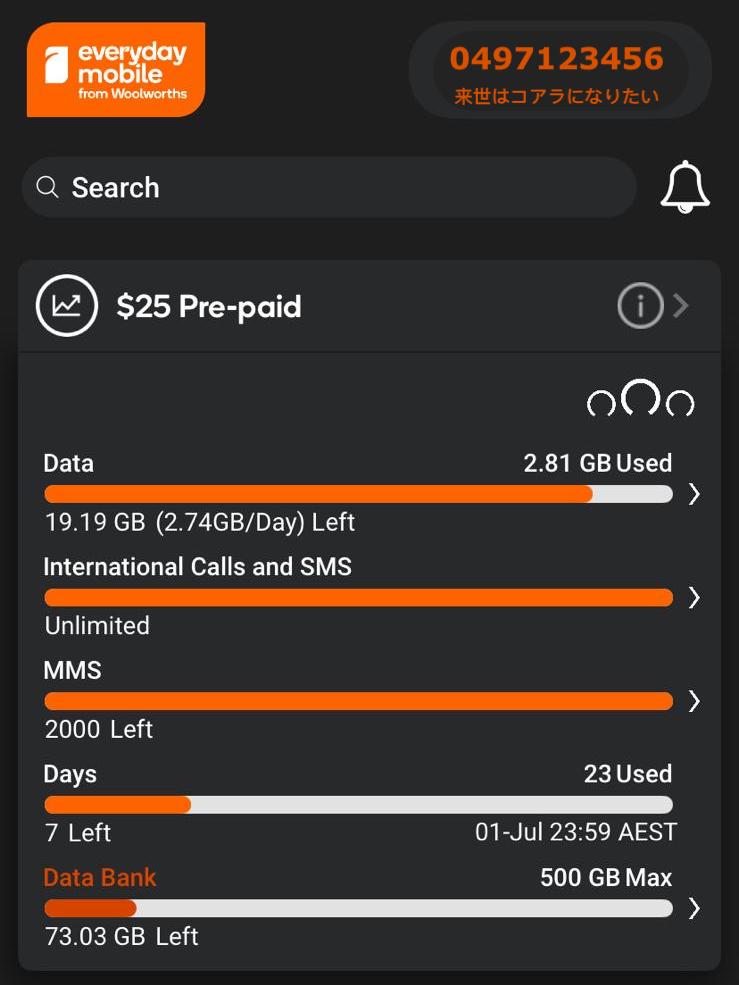Expand Data Bank details chevron

click(695, 908)
